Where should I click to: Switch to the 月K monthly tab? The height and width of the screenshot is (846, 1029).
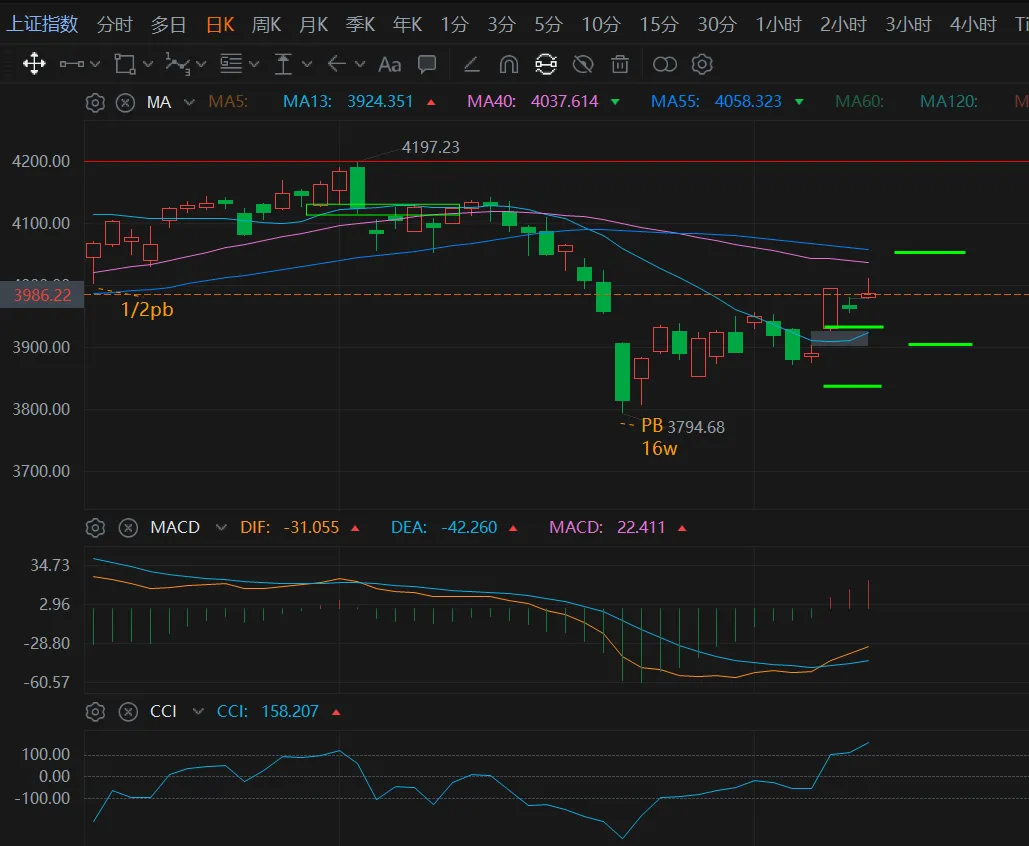[x=313, y=25]
